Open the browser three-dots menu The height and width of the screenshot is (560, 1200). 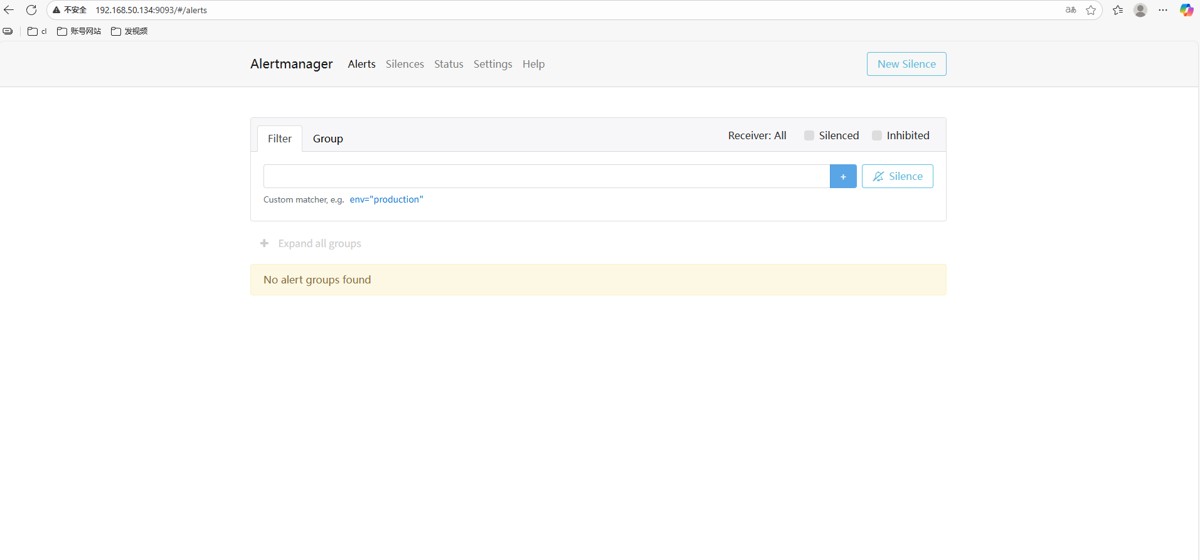[x=1163, y=10]
